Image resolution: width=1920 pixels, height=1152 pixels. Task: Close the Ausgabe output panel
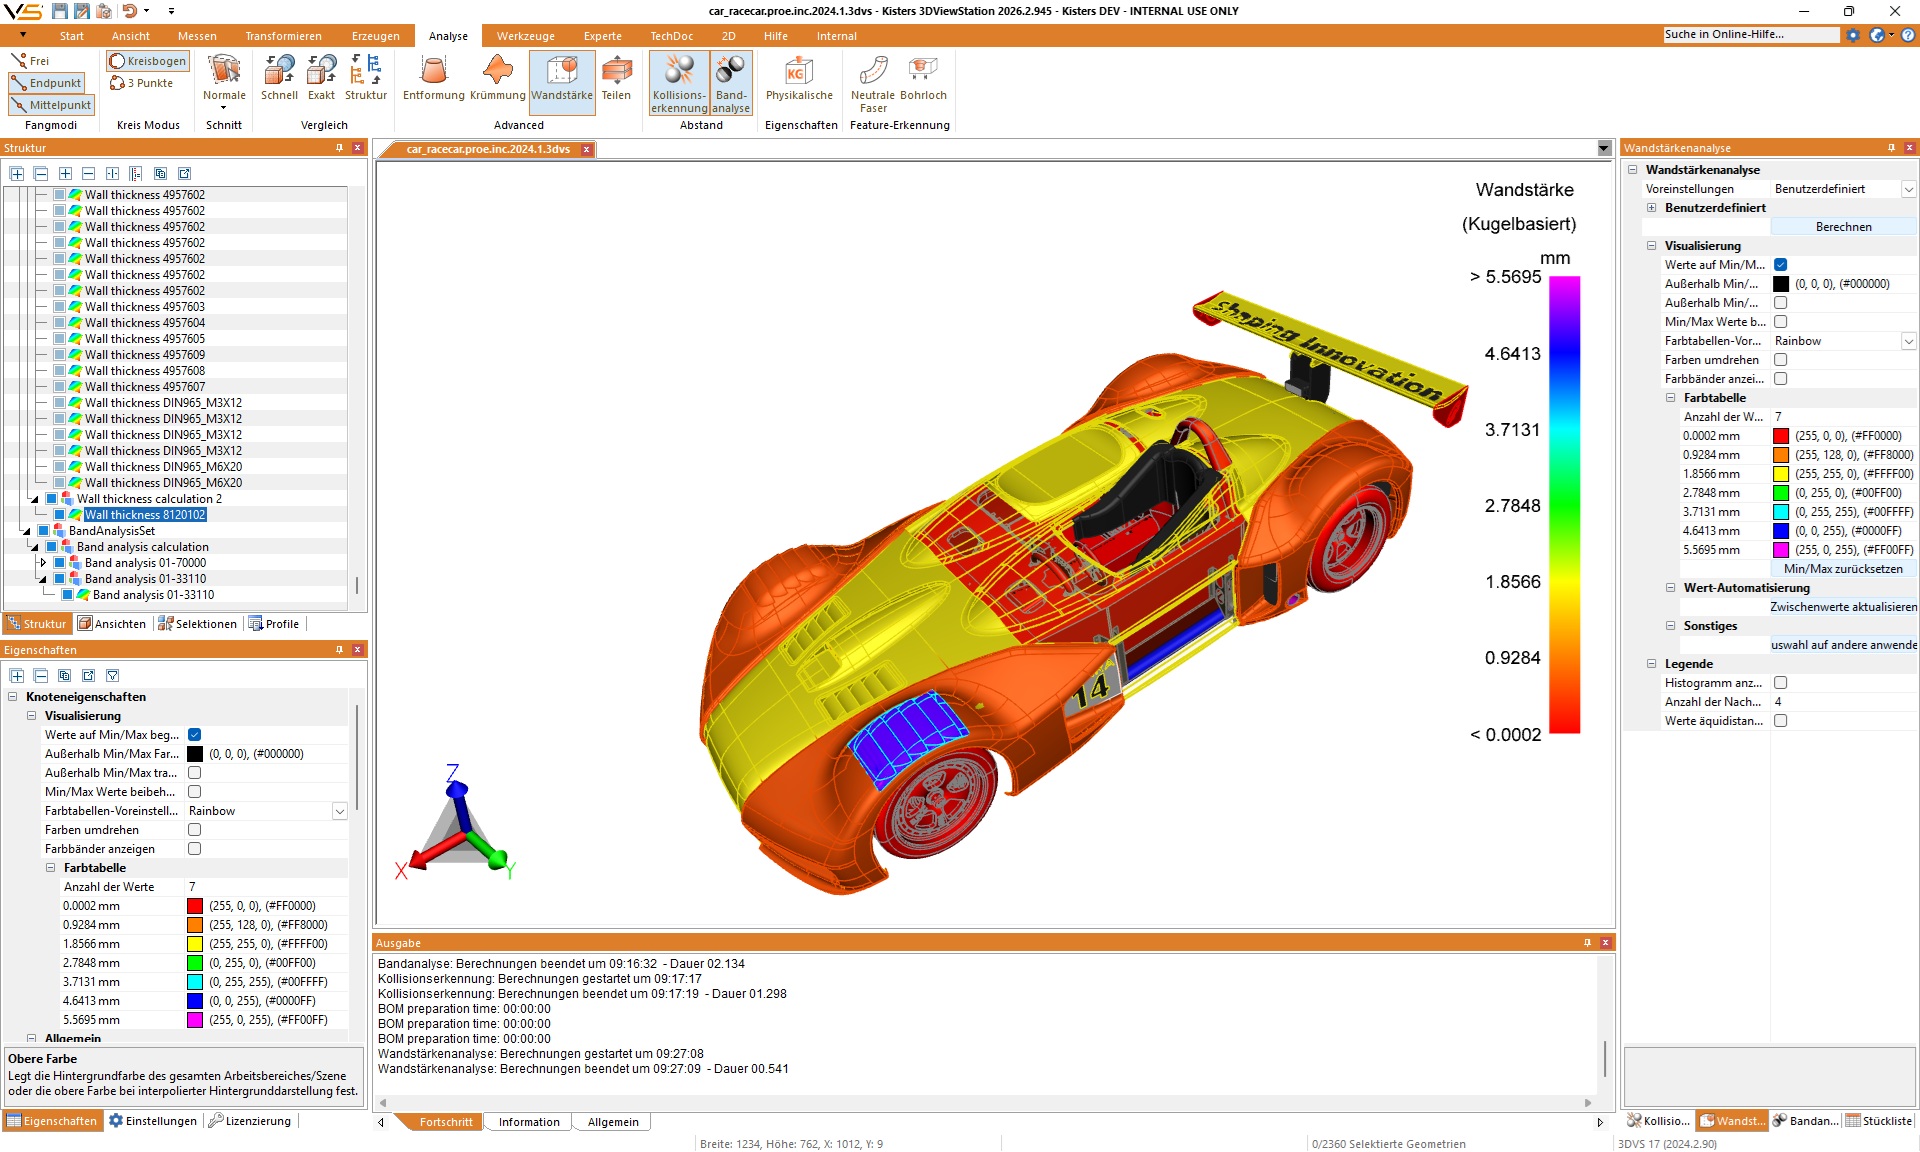[x=1605, y=943]
